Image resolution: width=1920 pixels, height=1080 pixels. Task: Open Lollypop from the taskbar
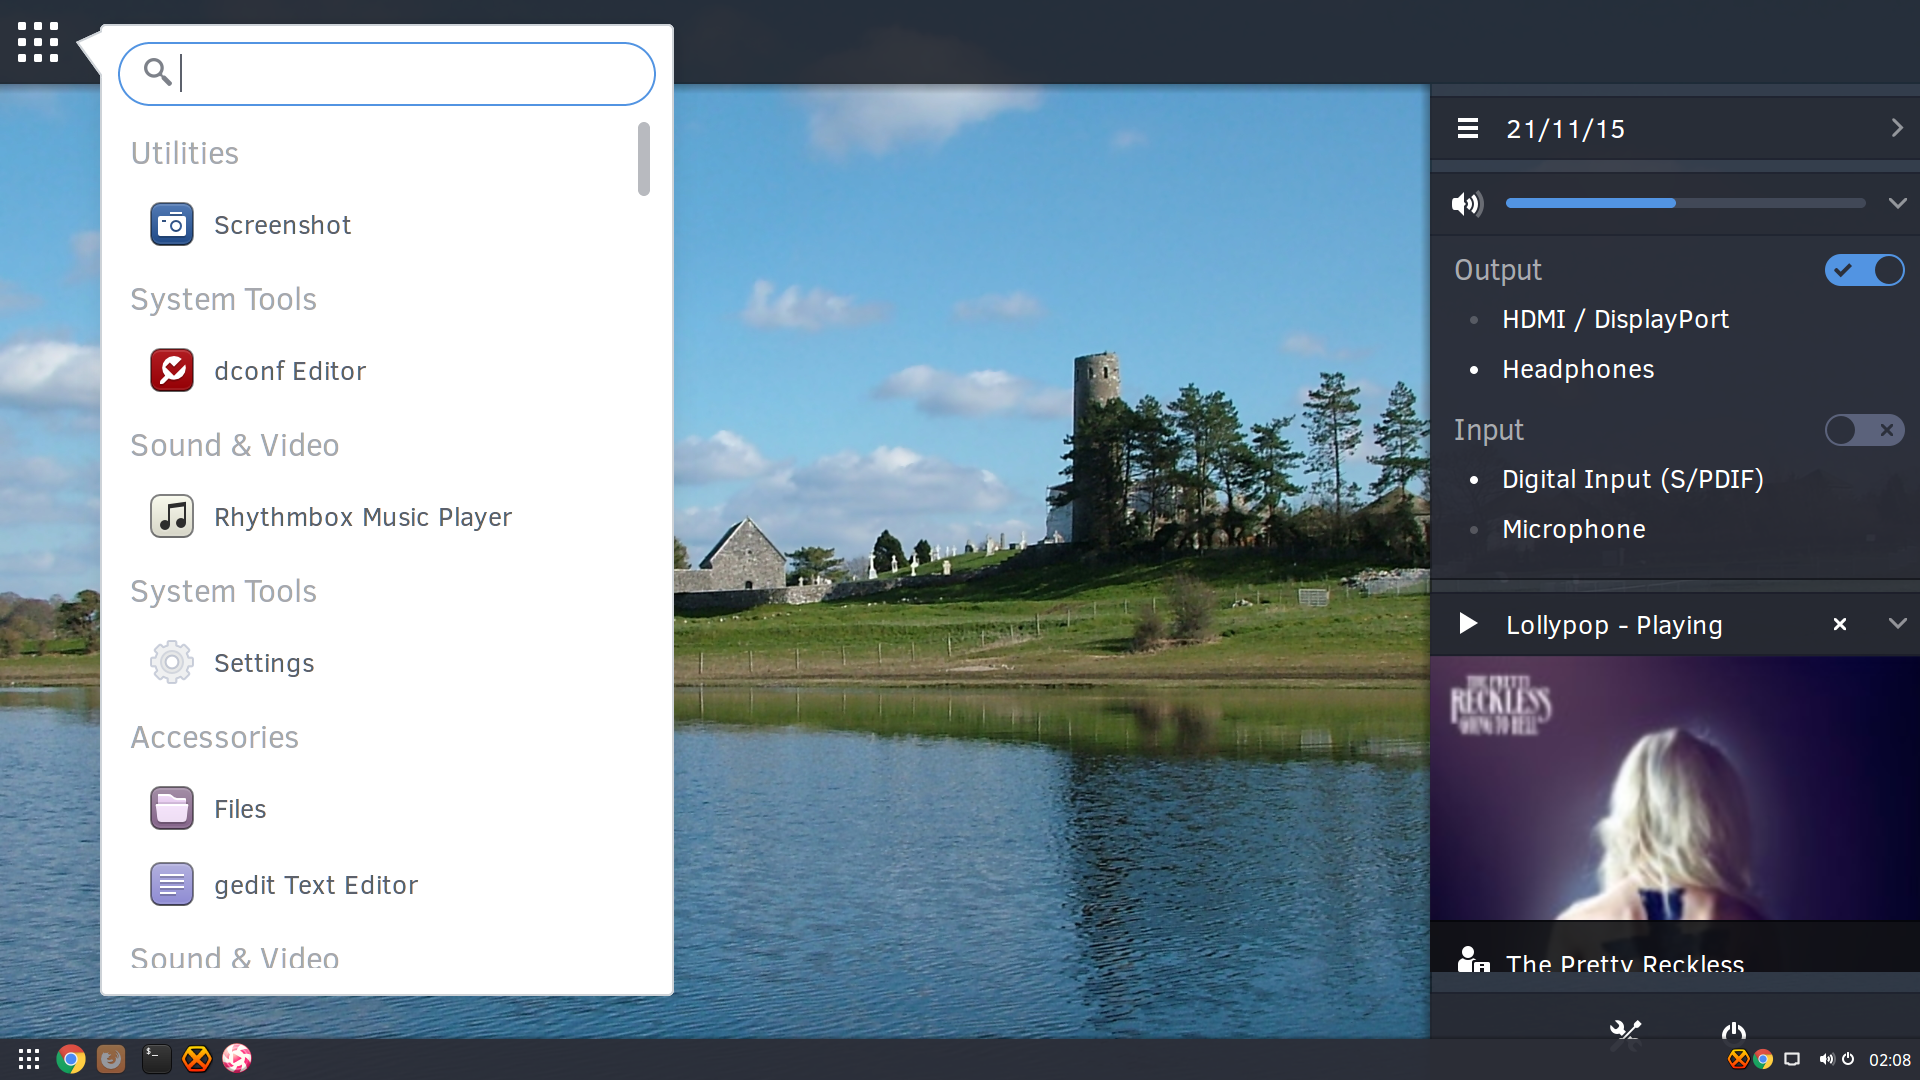pyautogui.click(x=237, y=1058)
